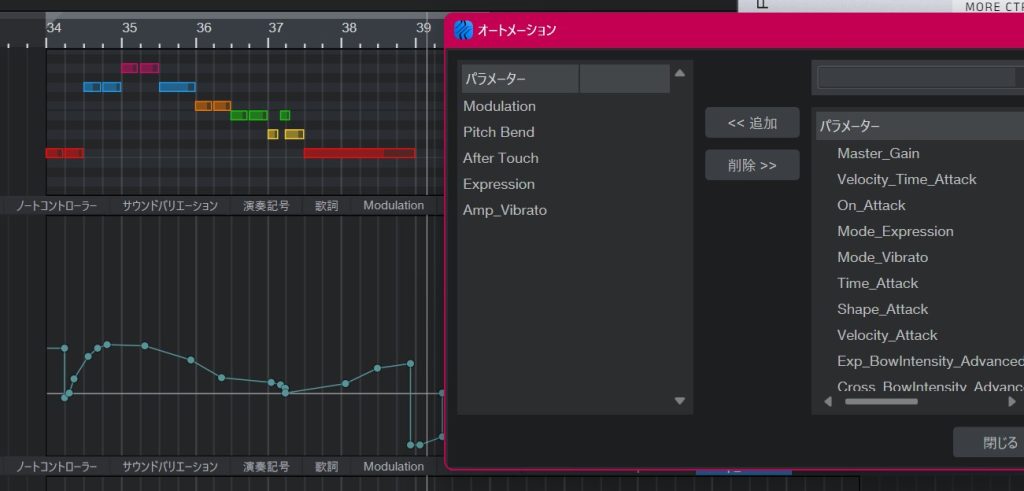
Task: Open the 演奏記号 tab in the upper tab row
Action: (x=266, y=205)
